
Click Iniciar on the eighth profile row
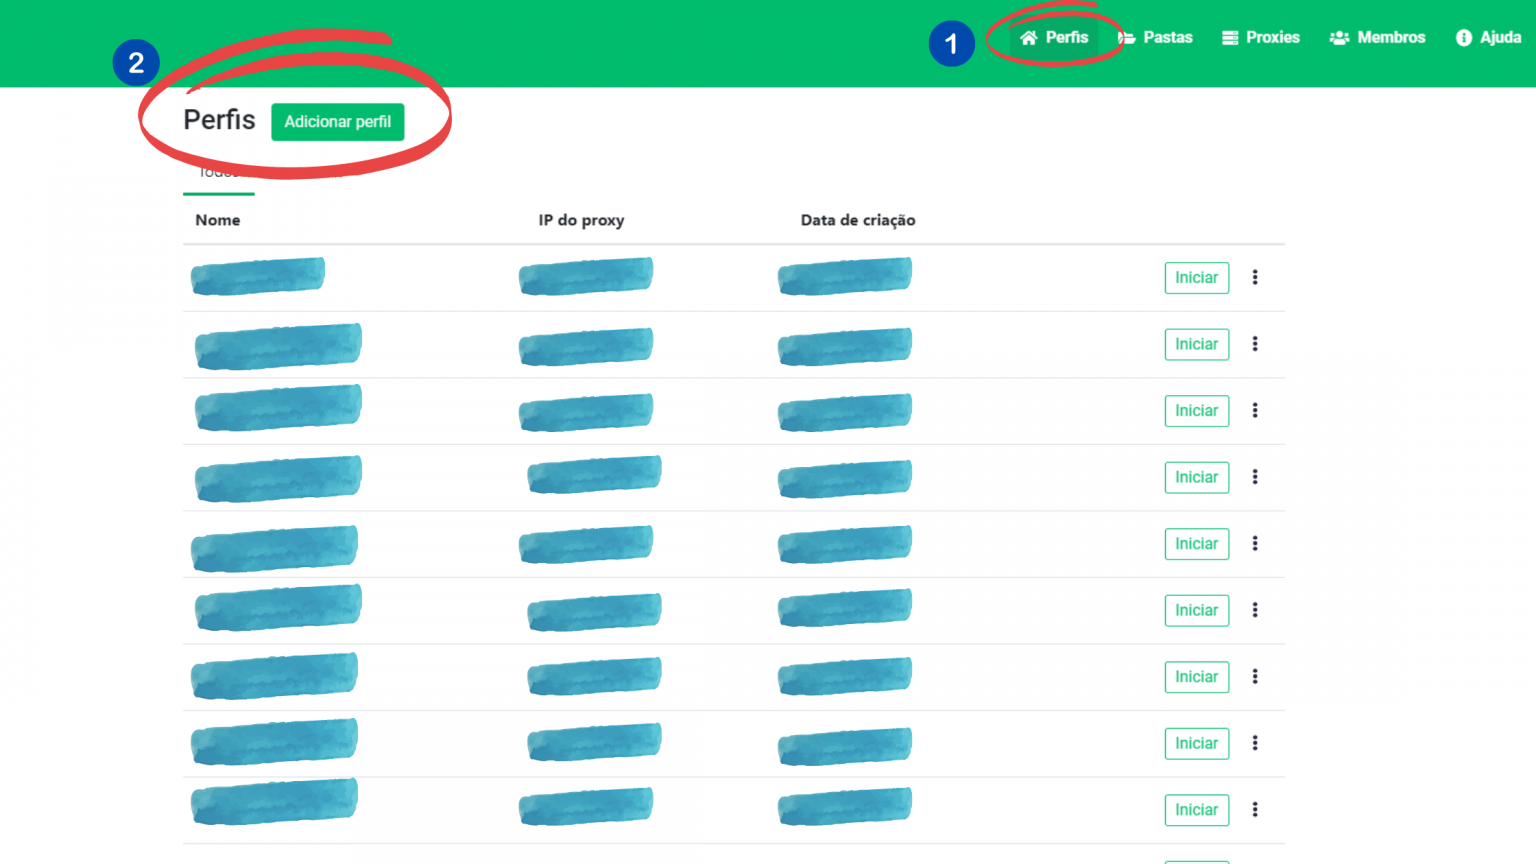(1197, 743)
